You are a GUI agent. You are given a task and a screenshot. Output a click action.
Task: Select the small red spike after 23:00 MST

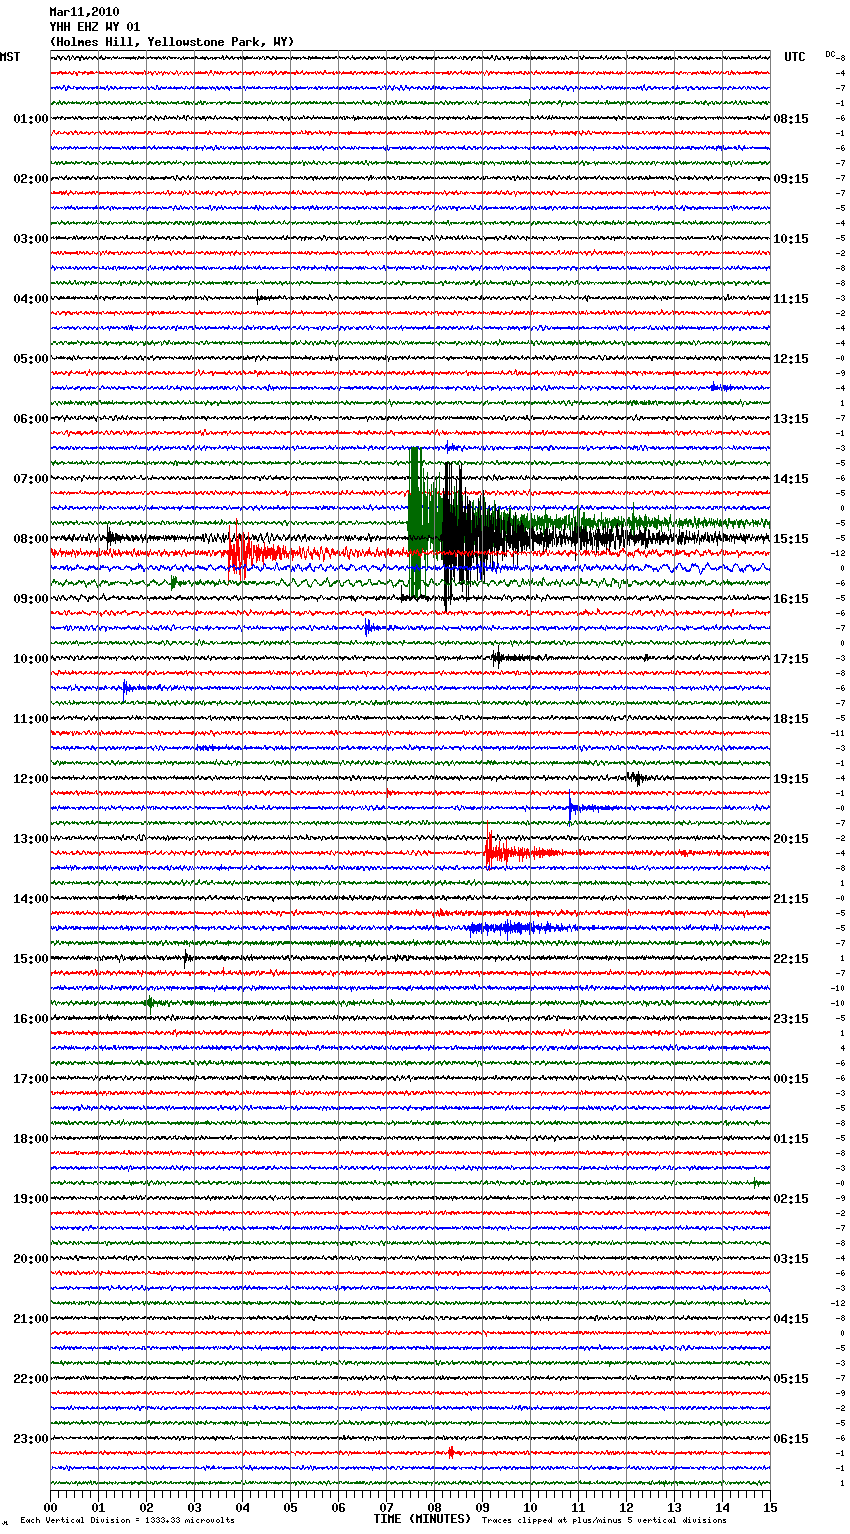coord(451,1452)
